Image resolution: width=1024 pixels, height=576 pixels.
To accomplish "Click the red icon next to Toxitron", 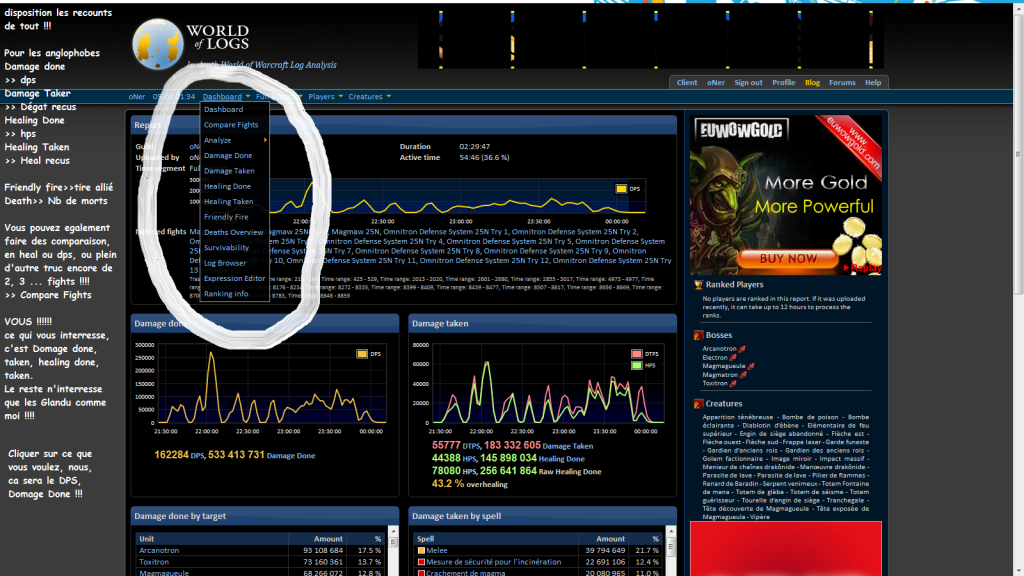I will pos(733,383).
